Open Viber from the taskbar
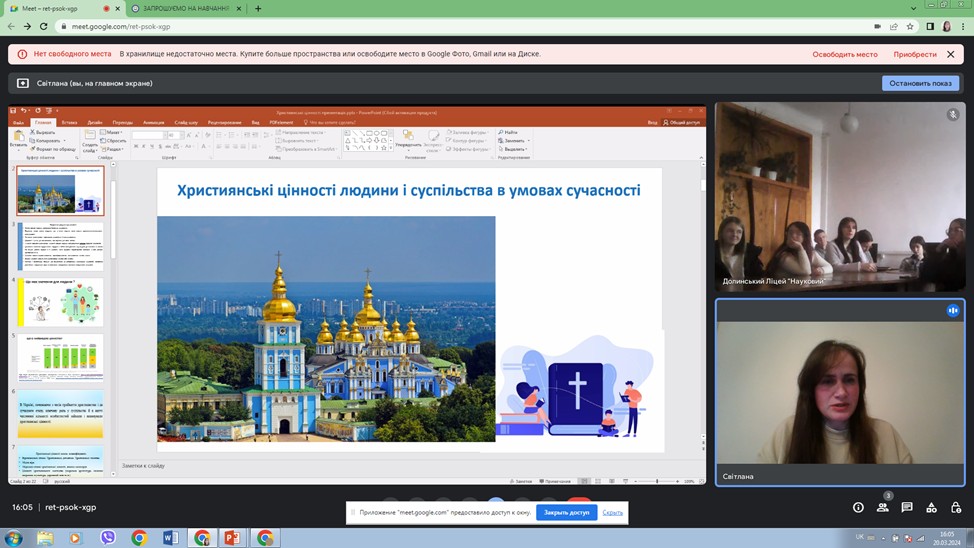Screen dimensions: 974x548 pyautogui.click(x=107, y=537)
